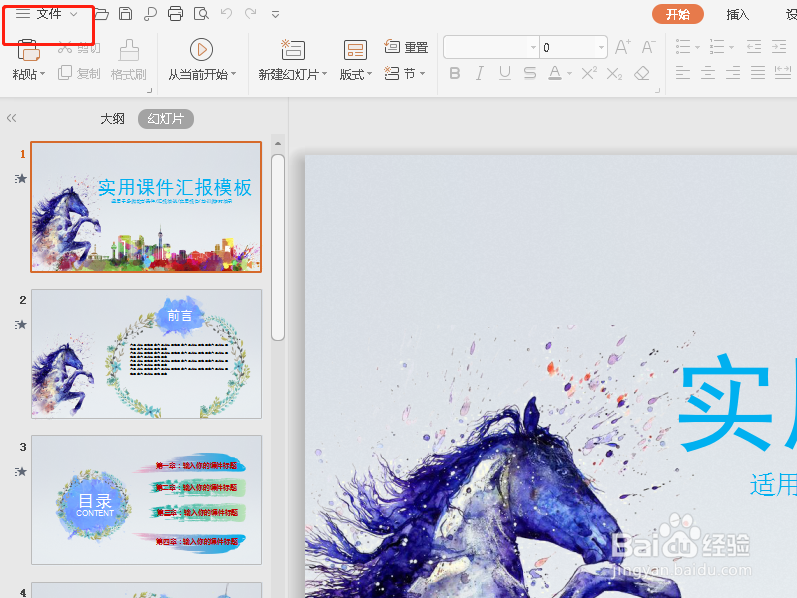Screen dimensions: 797x598
Task: Open the 版式 layout icon
Action: click(x=355, y=50)
